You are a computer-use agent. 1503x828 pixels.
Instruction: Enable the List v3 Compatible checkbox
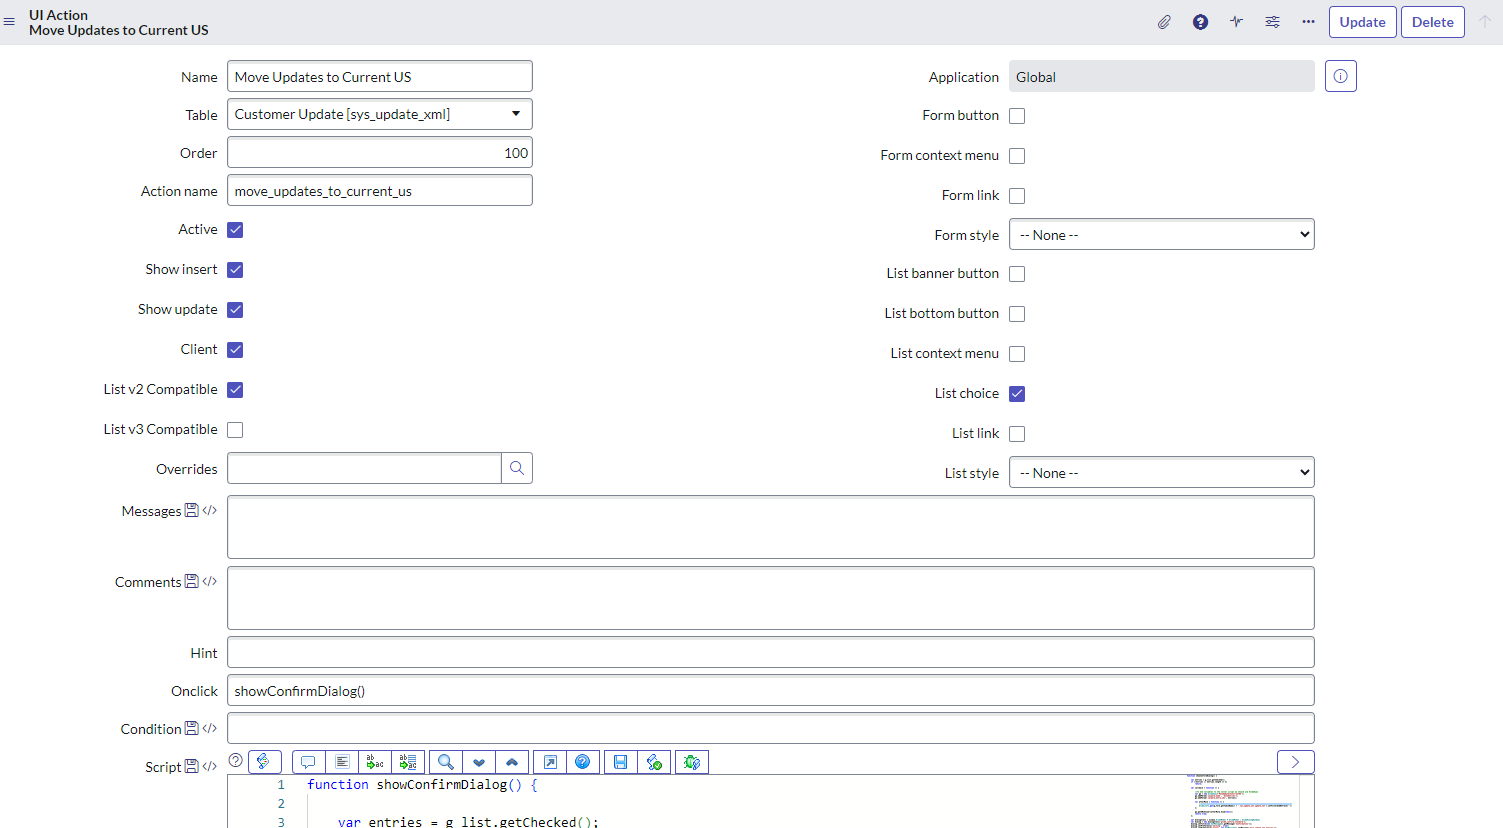[235, 430]
